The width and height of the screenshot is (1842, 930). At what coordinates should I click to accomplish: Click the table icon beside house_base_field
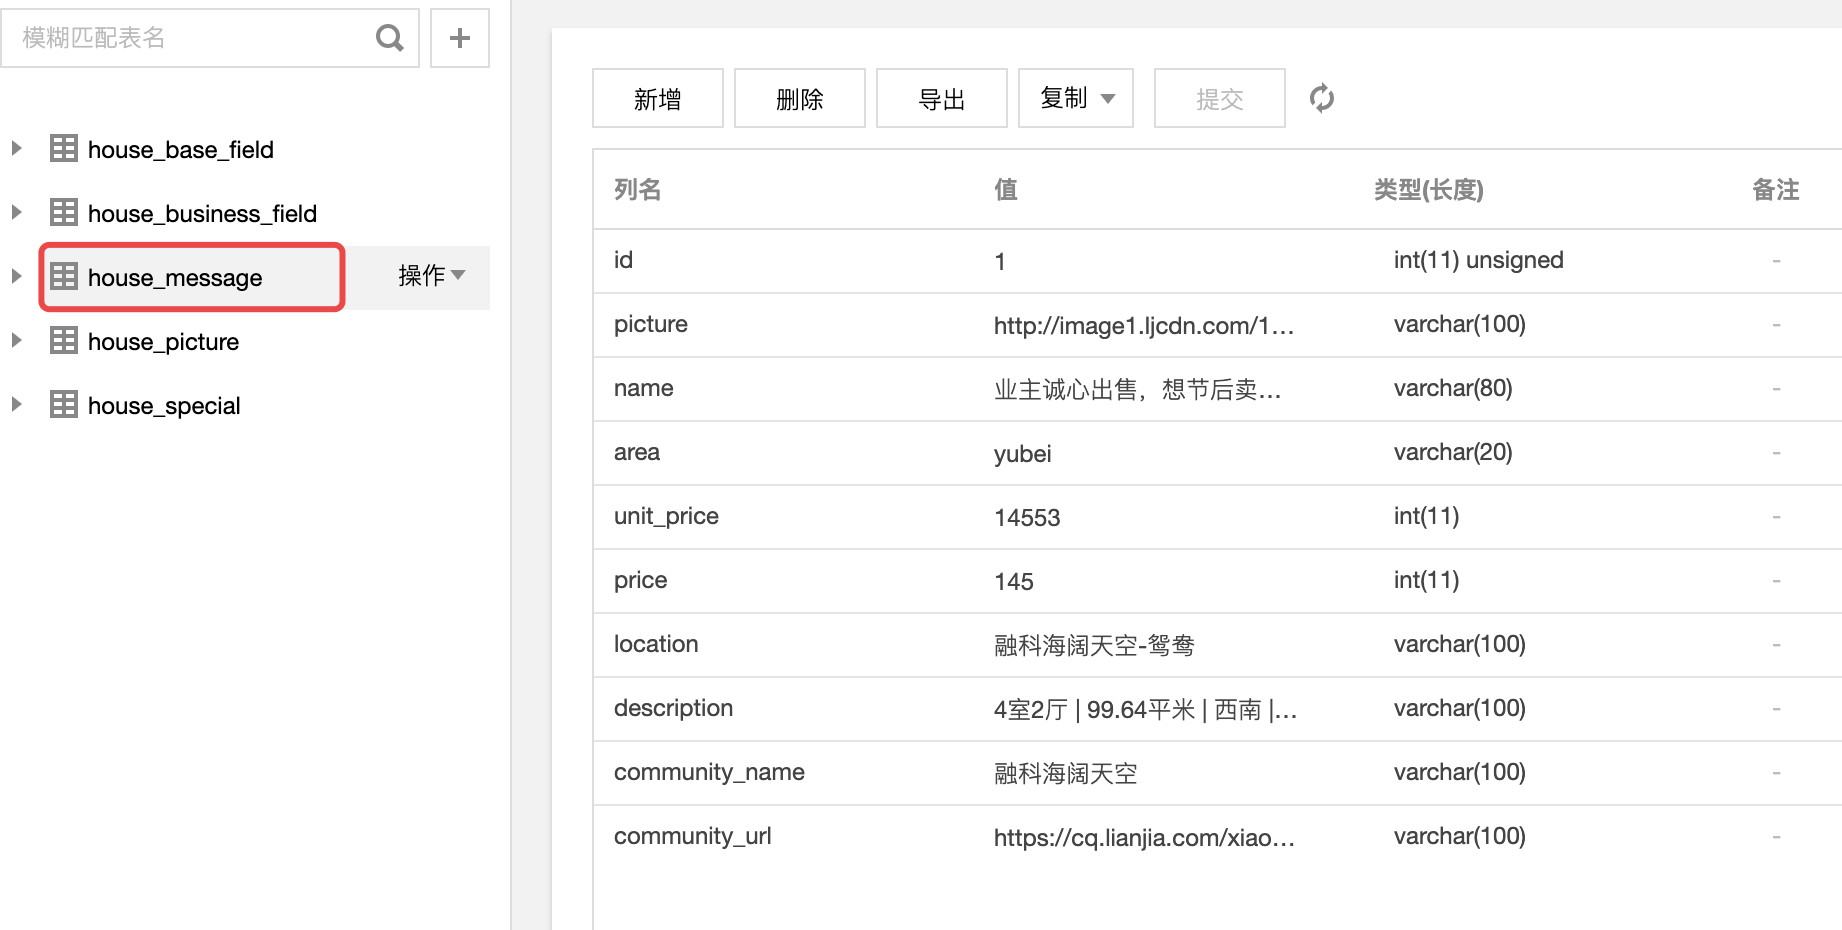tap(64, 149)
